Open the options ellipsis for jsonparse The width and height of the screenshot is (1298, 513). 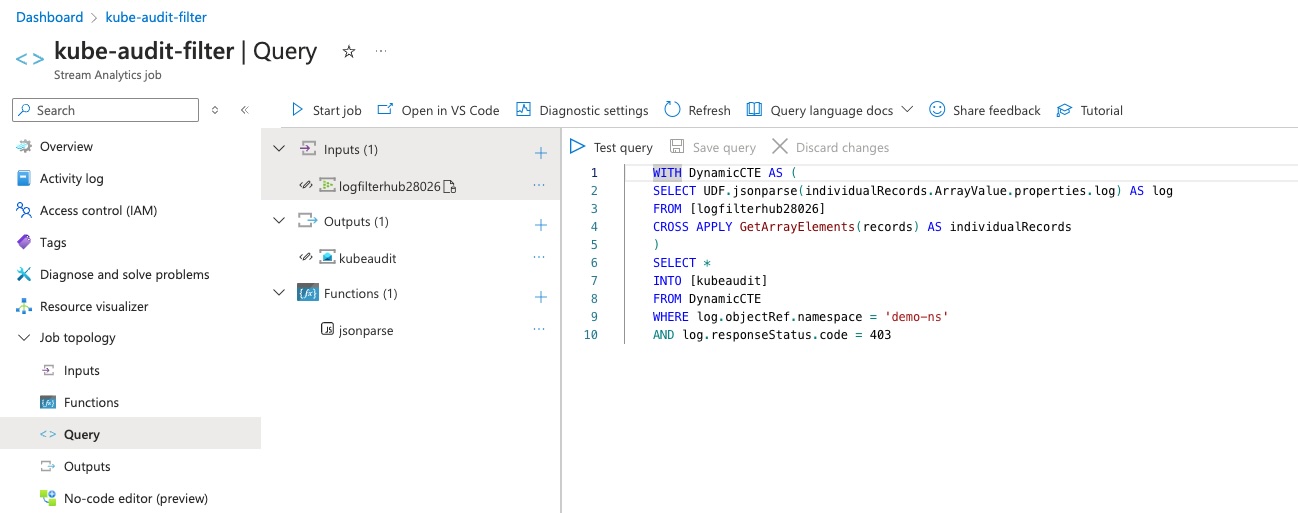pos(540,329)
